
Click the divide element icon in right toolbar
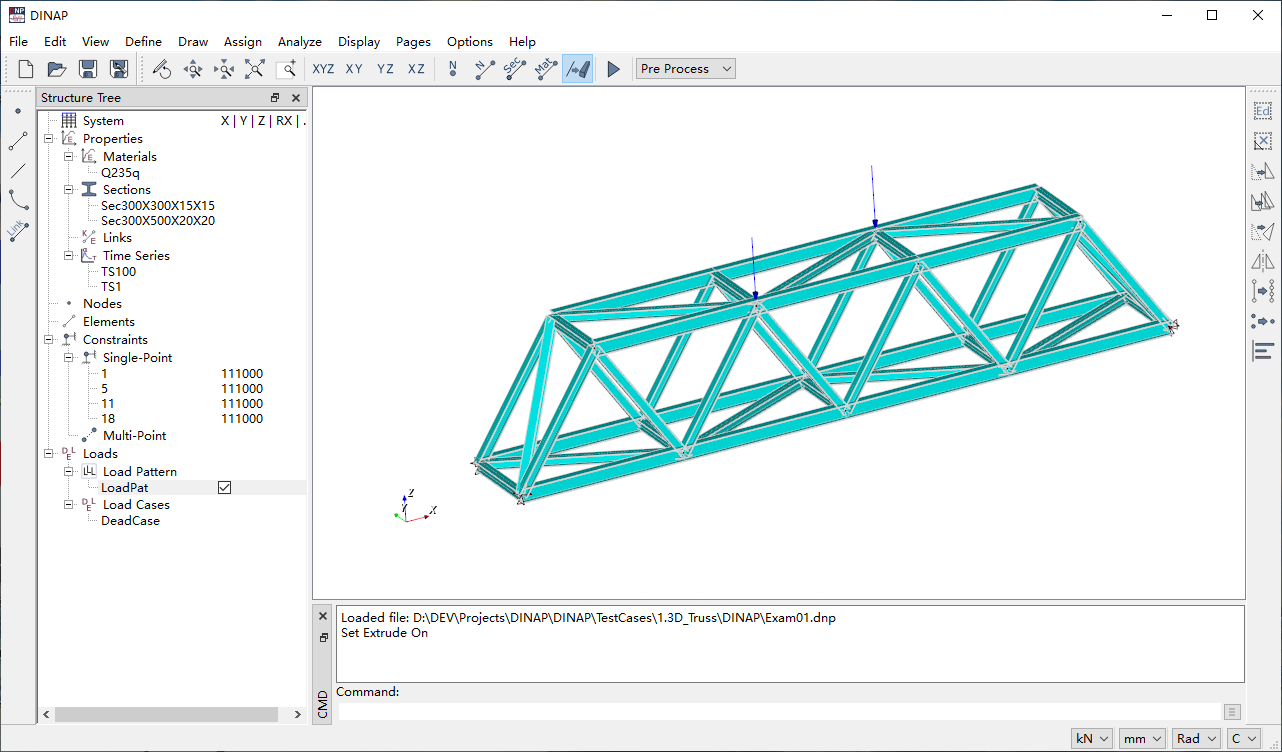pos(1262,291)
